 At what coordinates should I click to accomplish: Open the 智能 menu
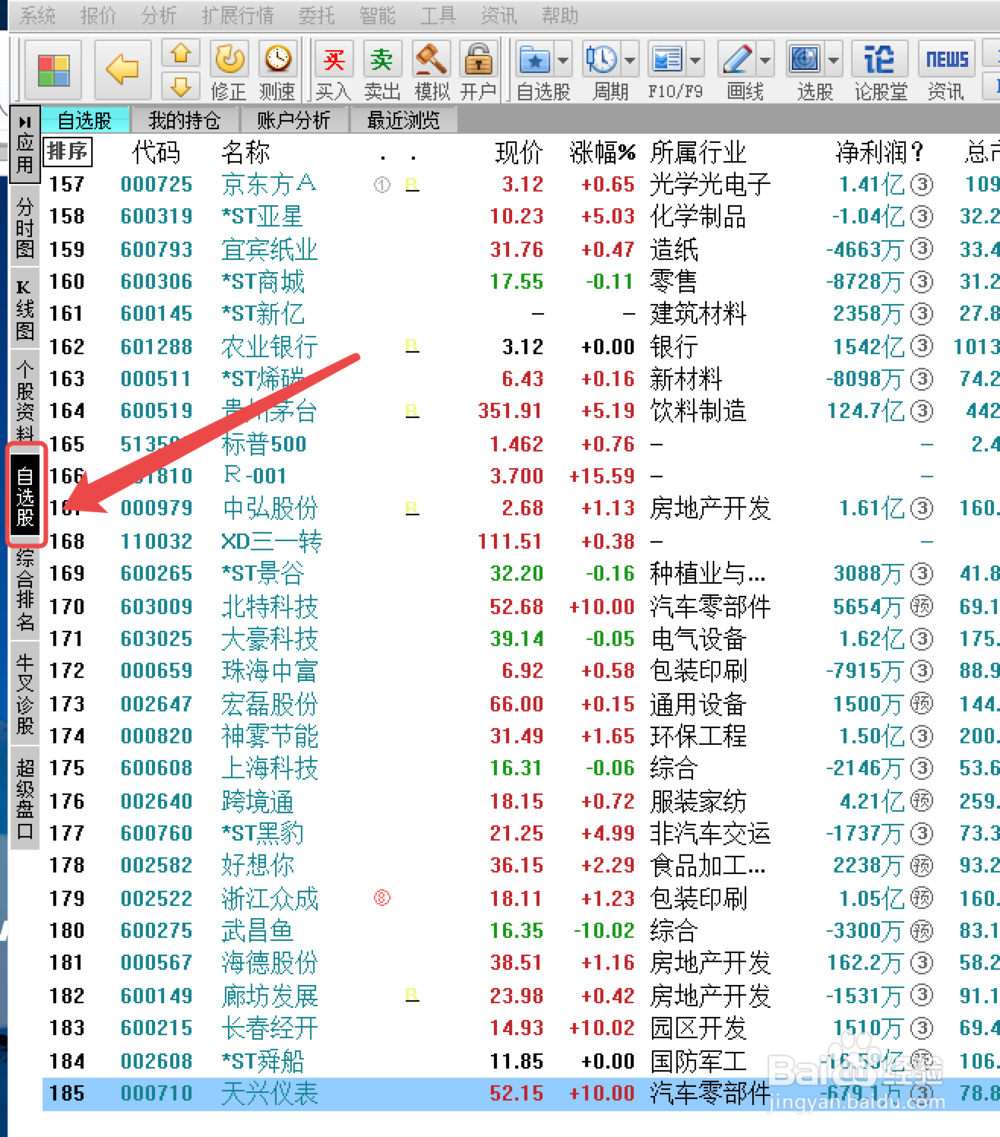[x=377, y=15]
